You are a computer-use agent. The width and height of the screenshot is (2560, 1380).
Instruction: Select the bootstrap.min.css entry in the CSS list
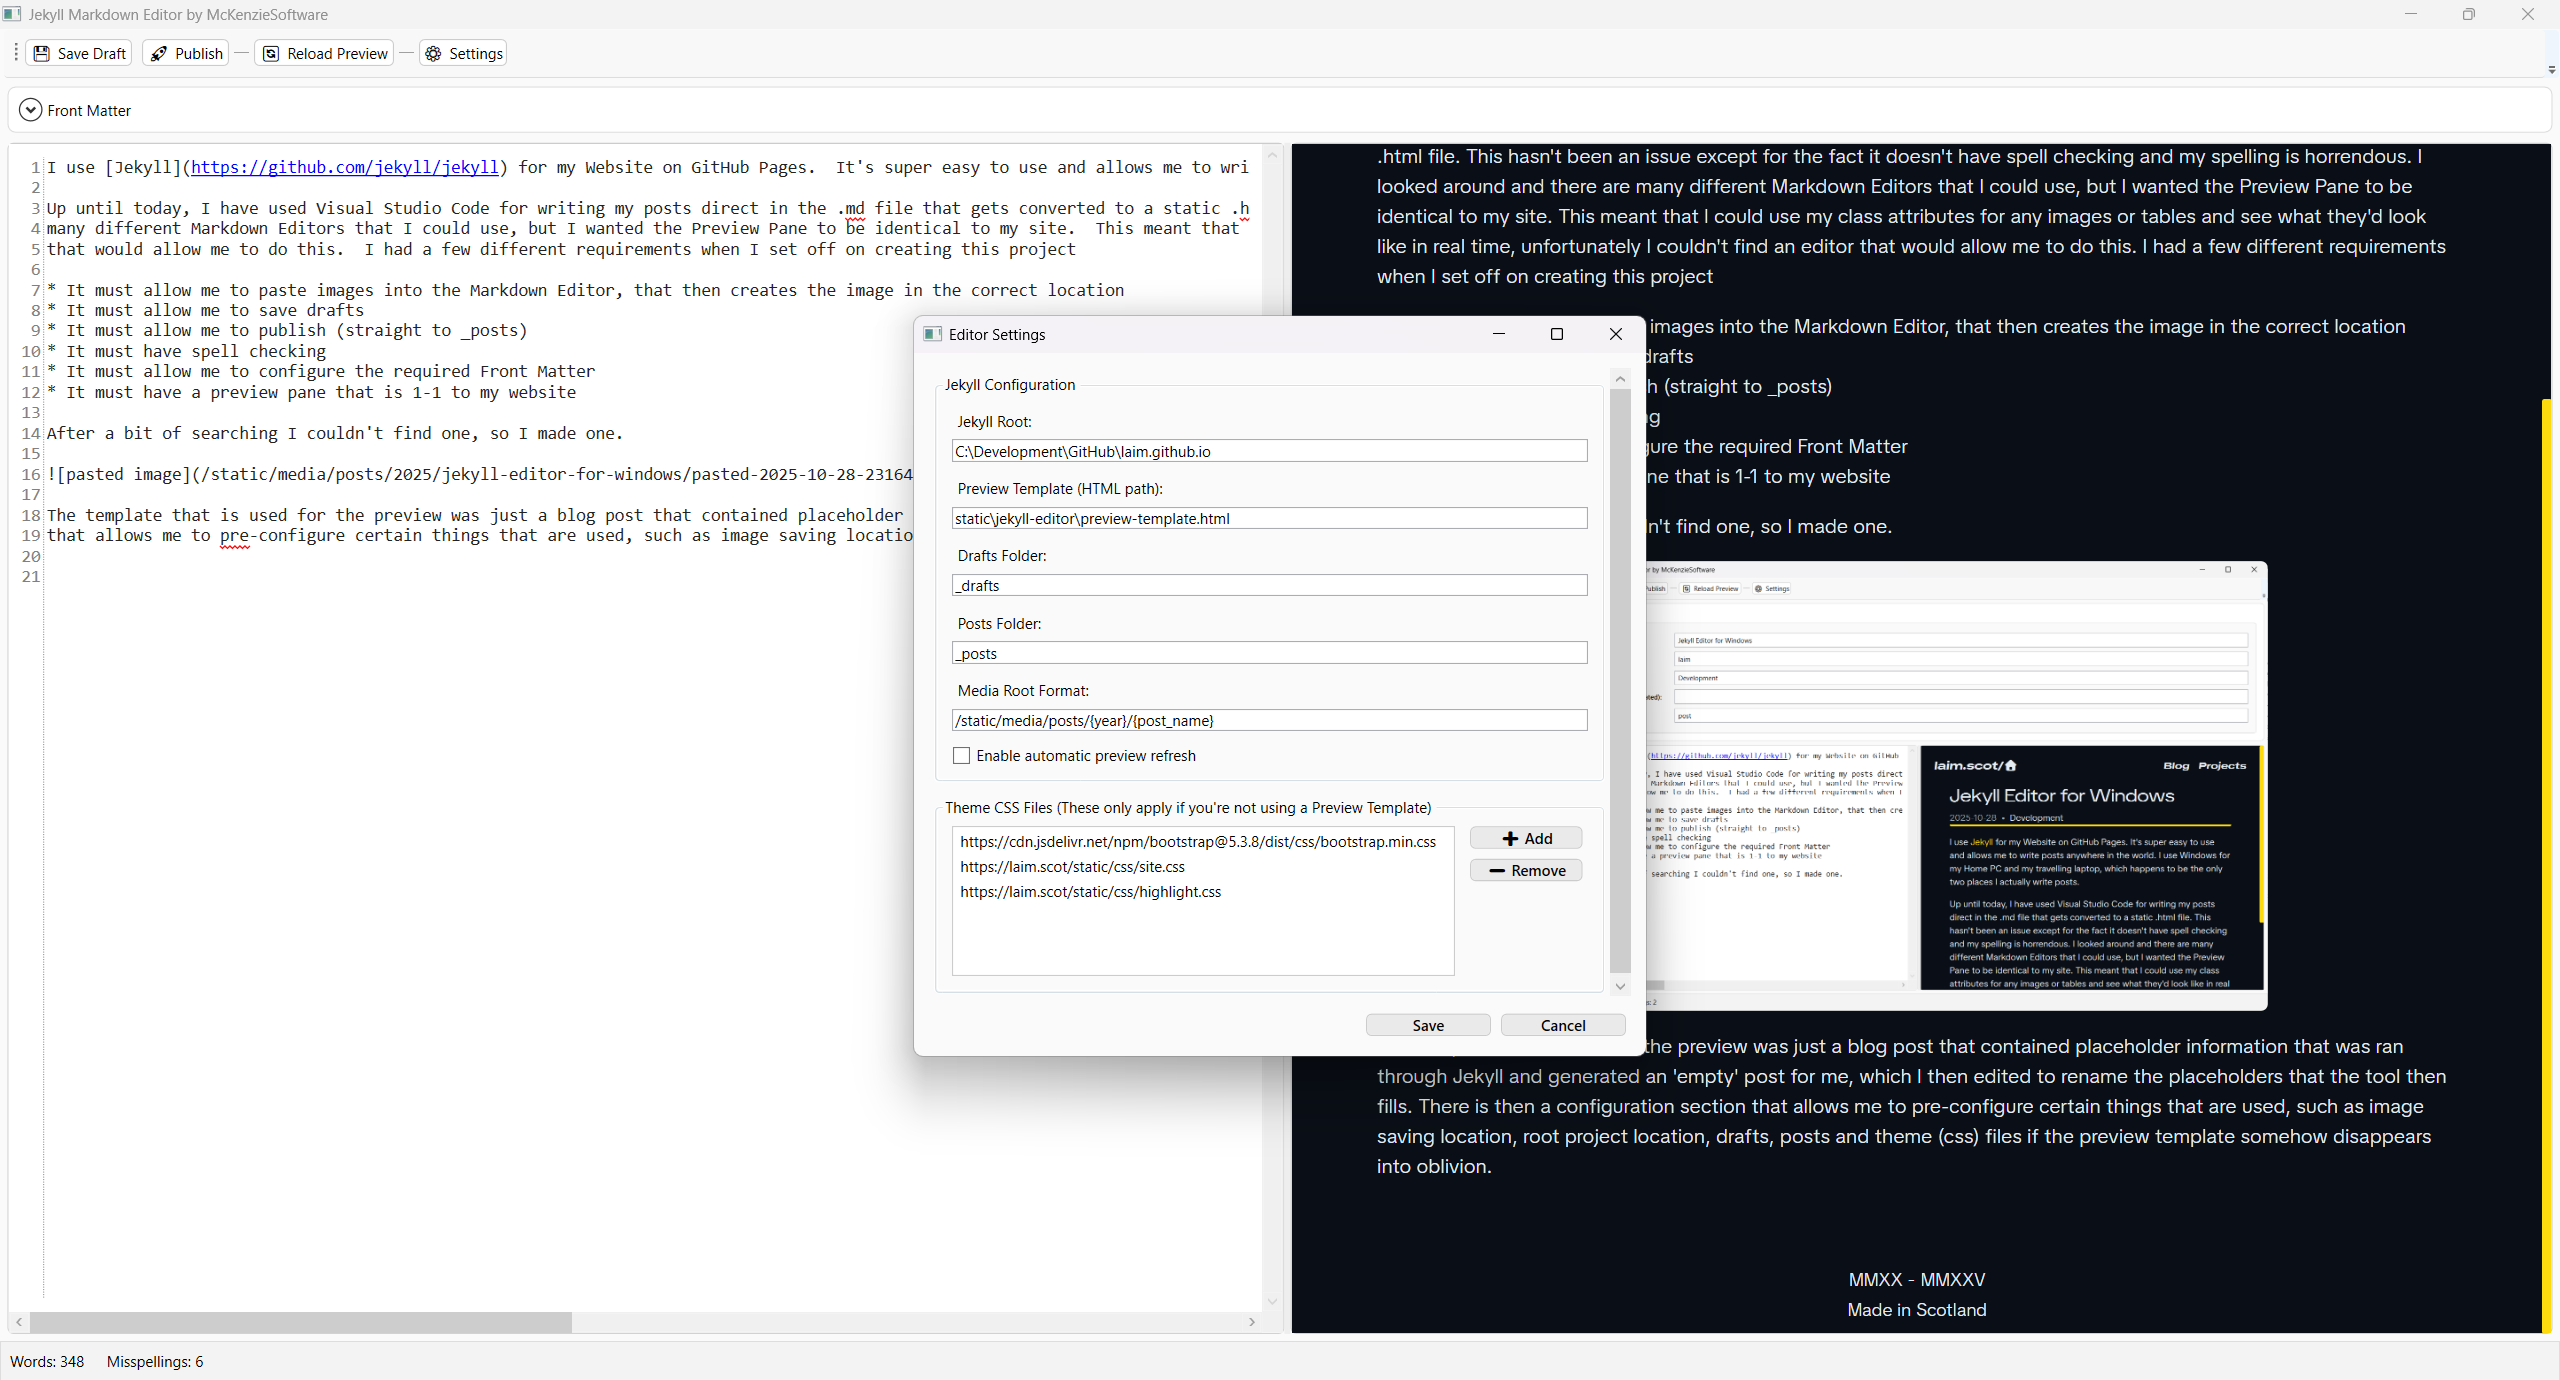pyautogui.click(x=1197, y=842)
